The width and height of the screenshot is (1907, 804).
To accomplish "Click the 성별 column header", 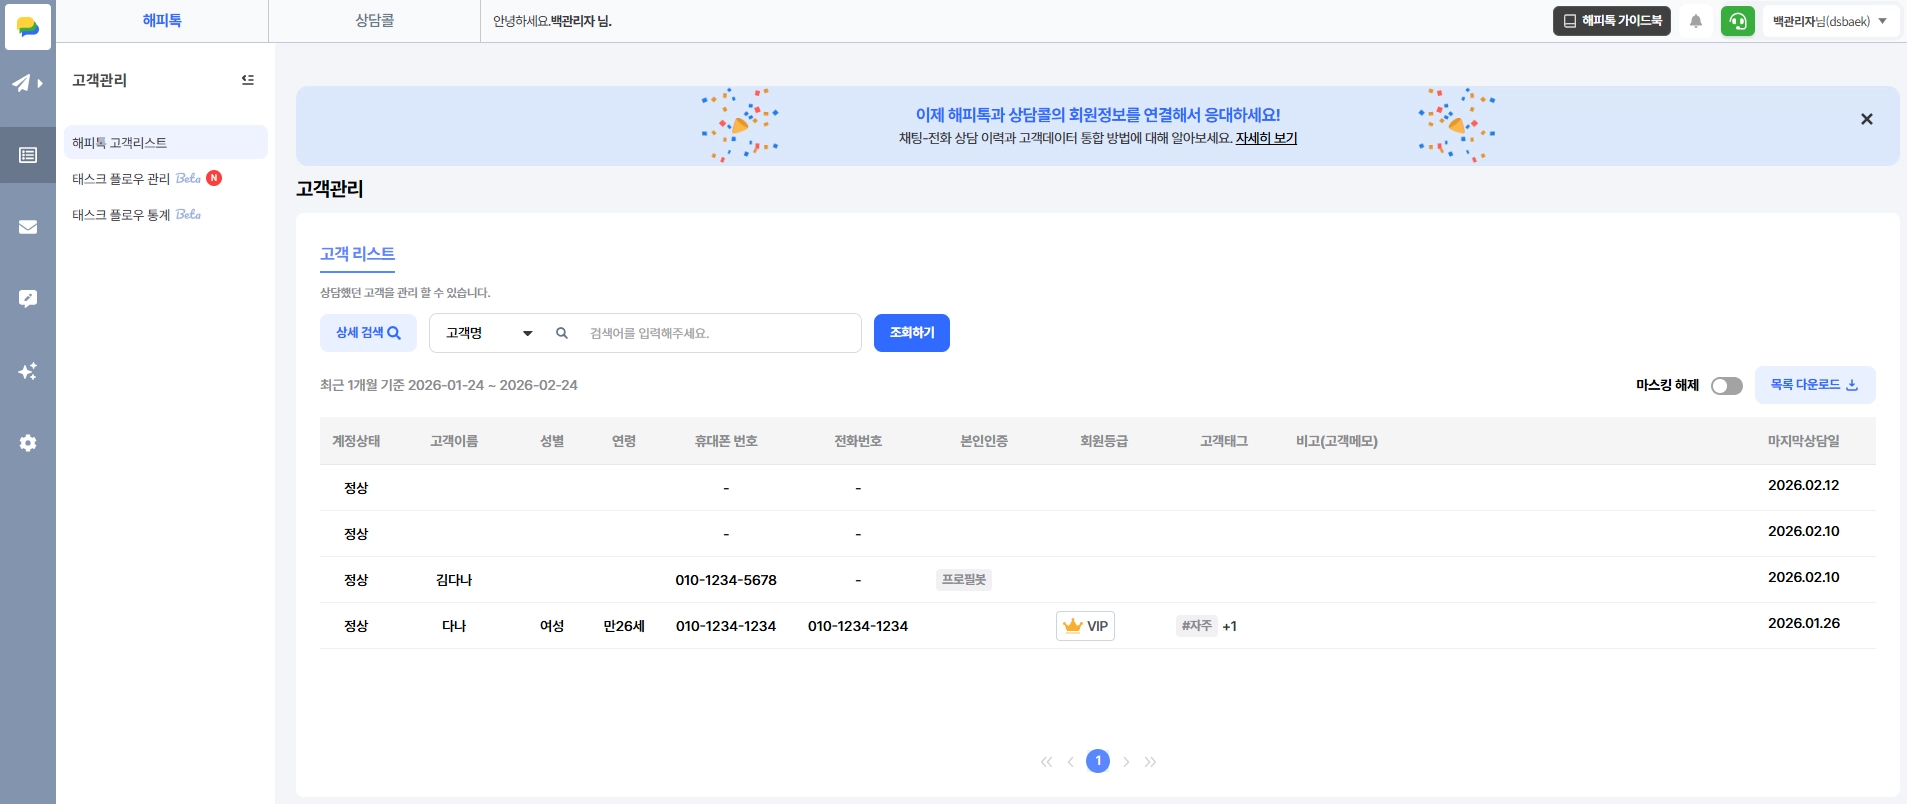I will point(552,441).
